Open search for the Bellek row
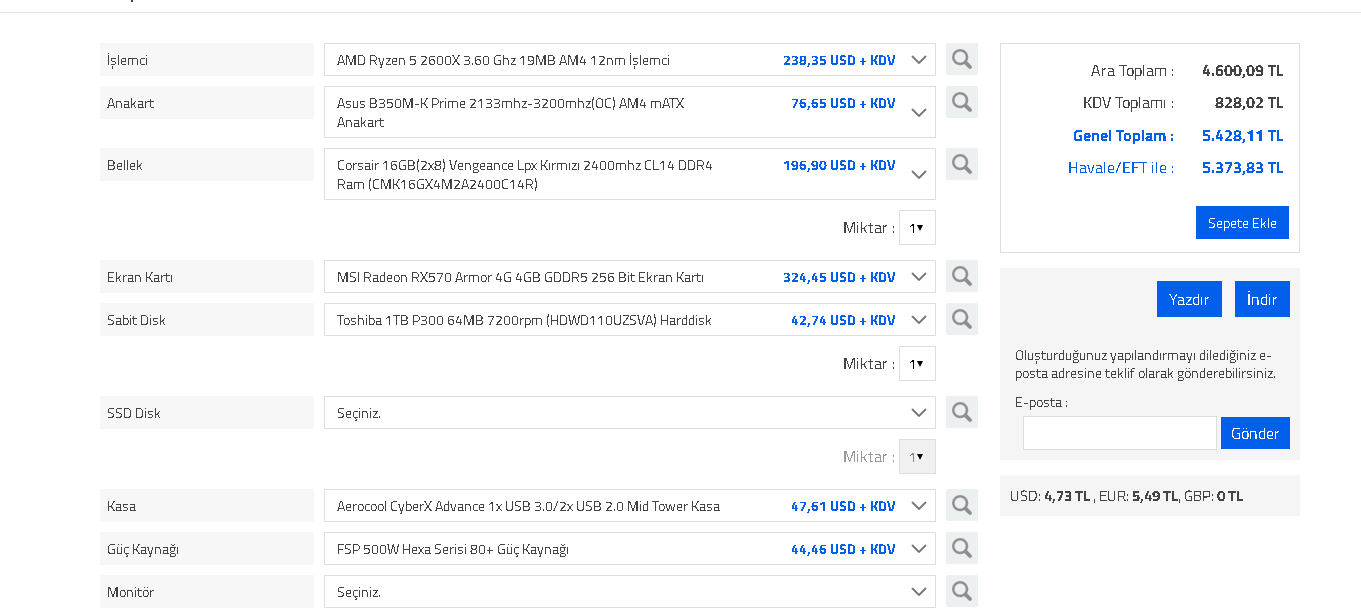This screenshot has width=1361, height=616. pyautogui.click(x=961, y=164)
